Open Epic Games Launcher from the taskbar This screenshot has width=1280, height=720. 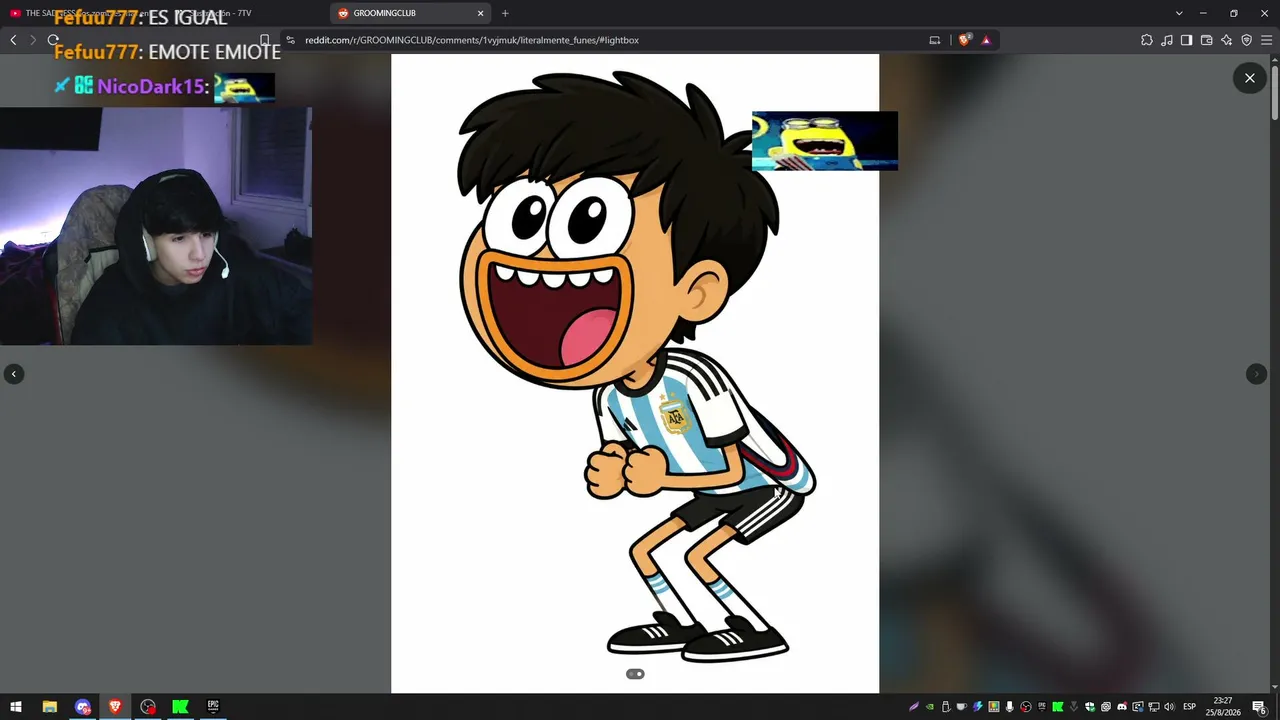tap(213, 706)
